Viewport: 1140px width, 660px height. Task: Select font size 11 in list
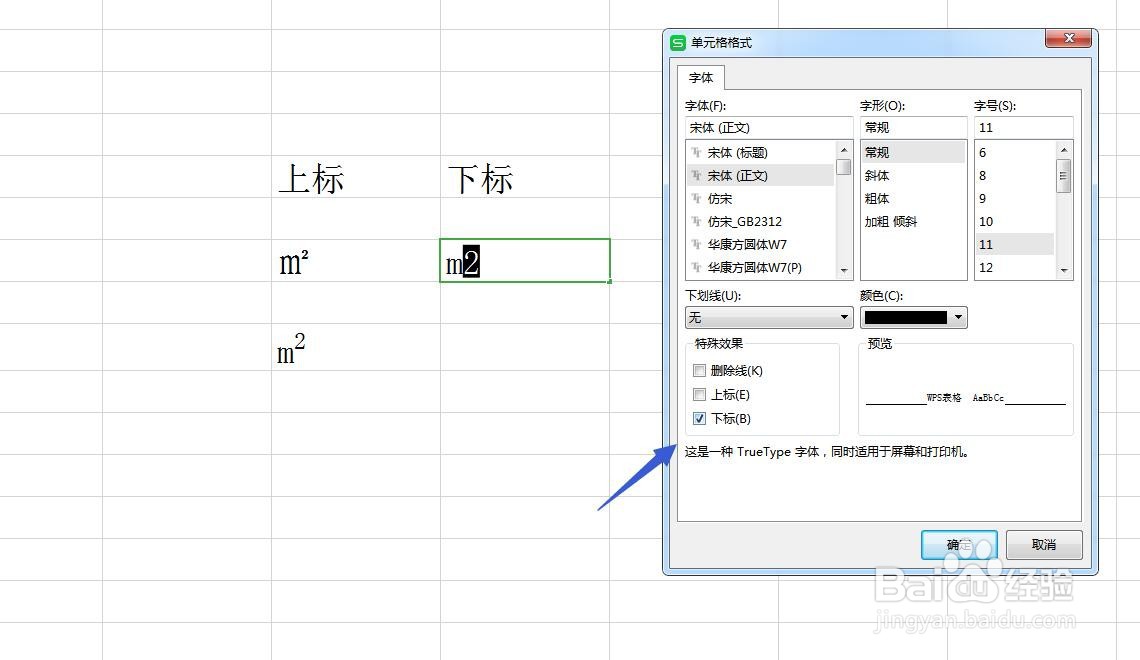[x=1015, y=245]
